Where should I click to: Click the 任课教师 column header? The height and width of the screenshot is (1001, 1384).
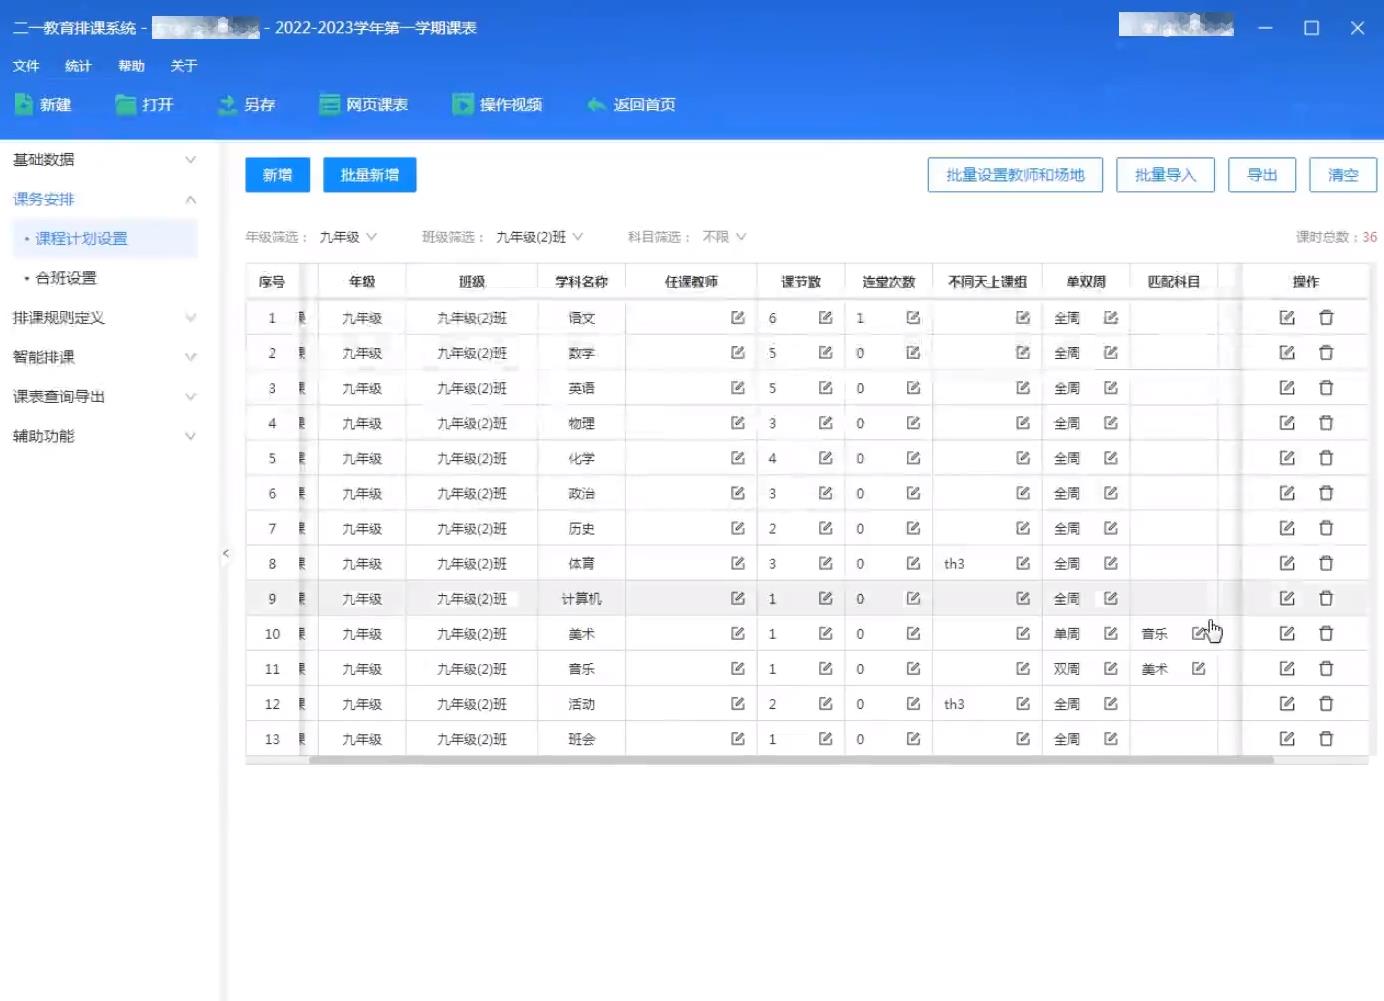point(691,282)
